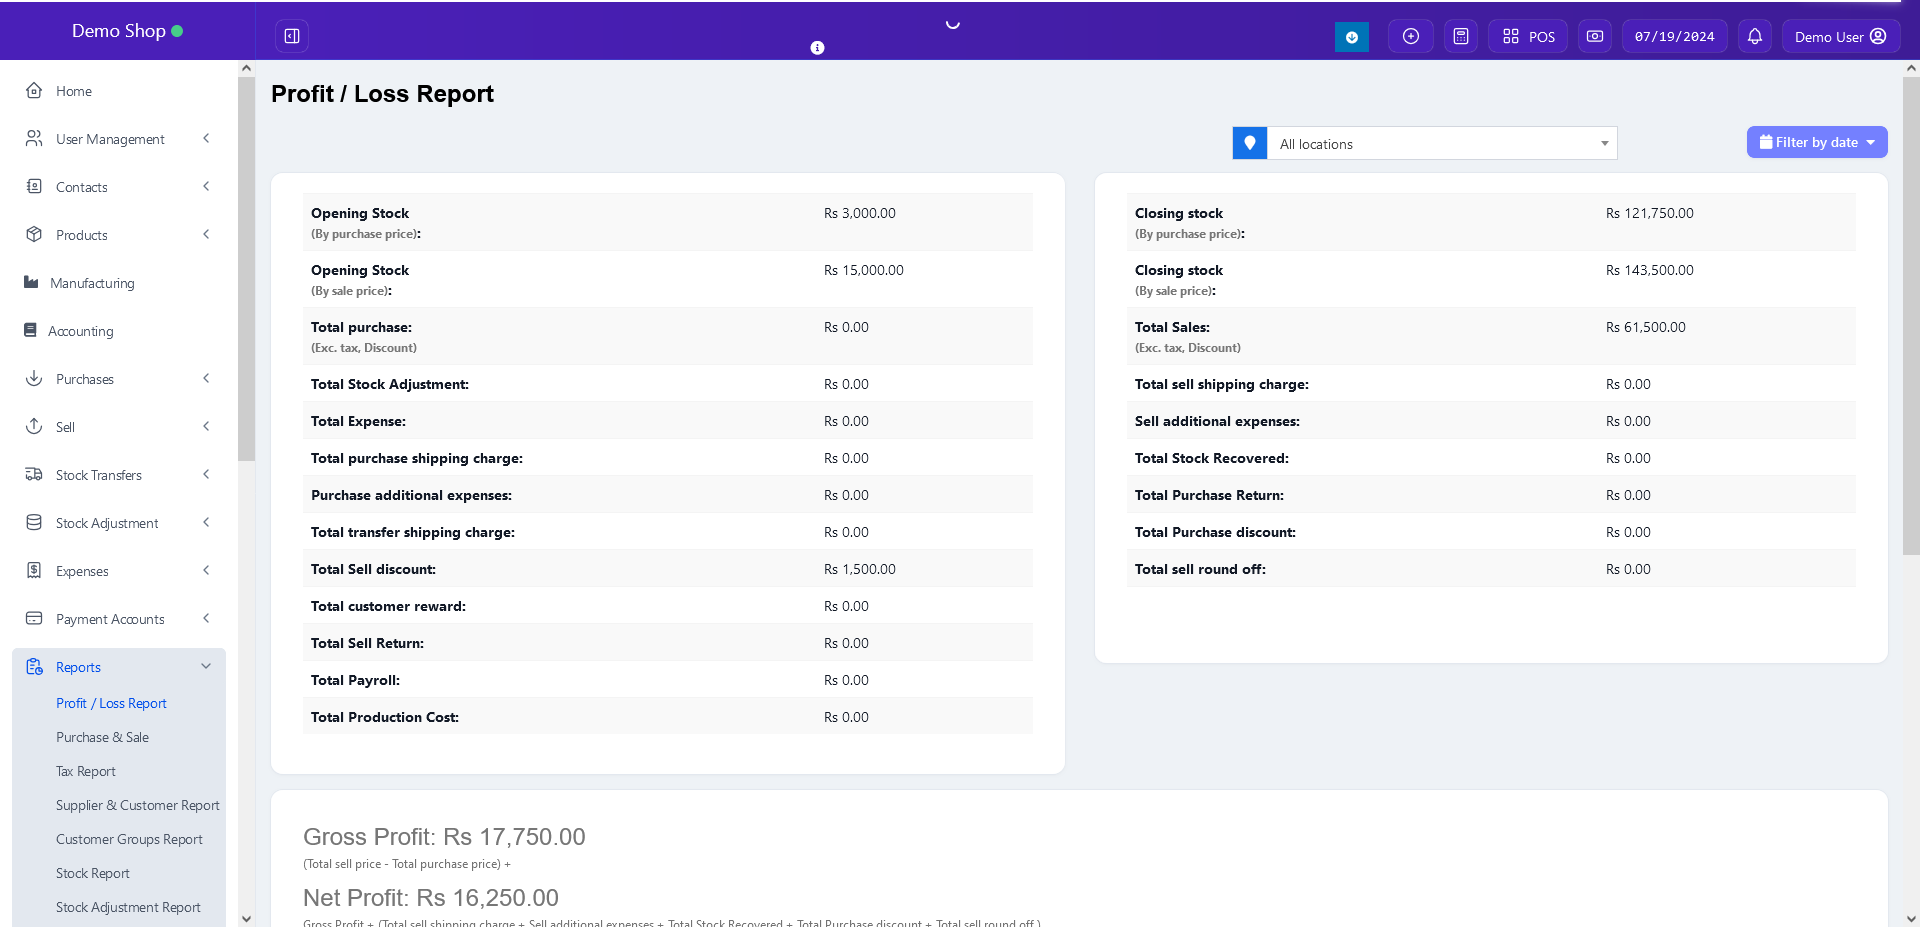The image size is (1920, 927).
Task: Open the All locations dropdown
Action: point(1441,144)
